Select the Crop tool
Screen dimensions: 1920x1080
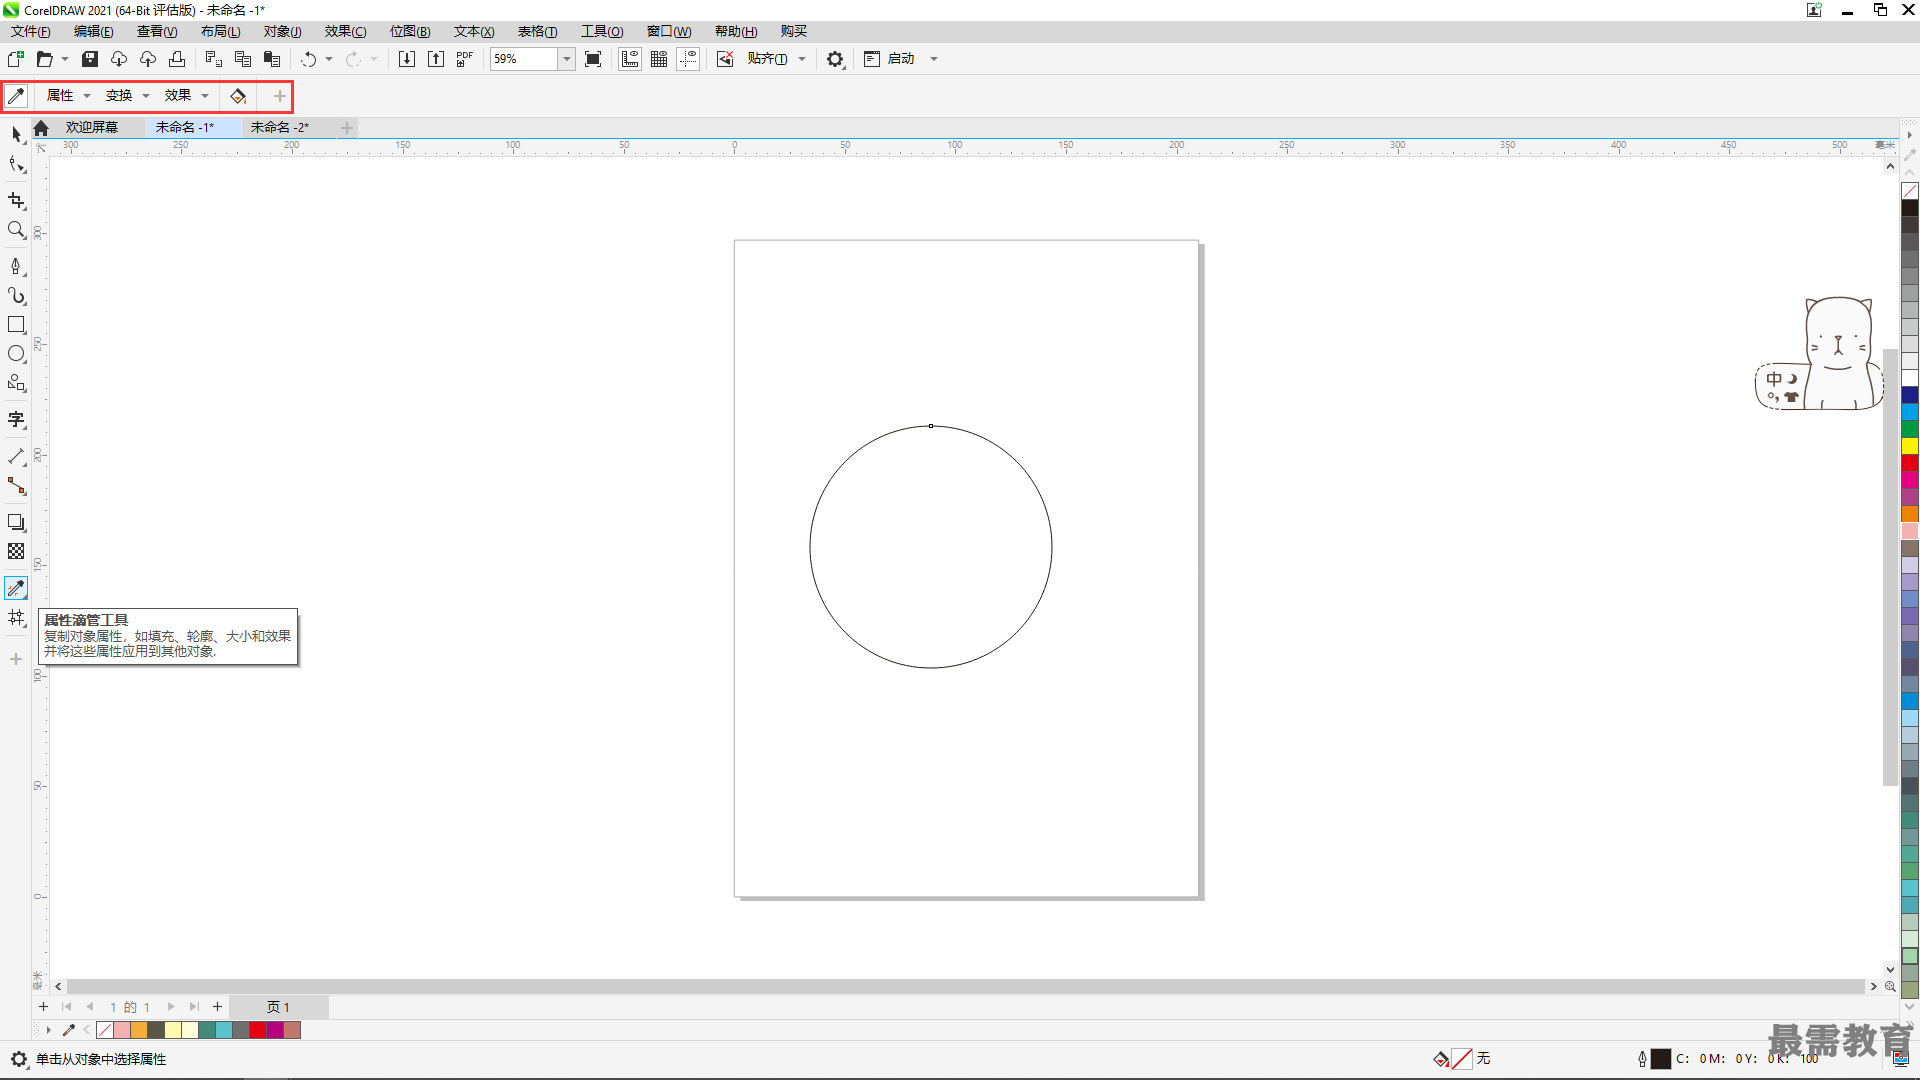point(16,201)
